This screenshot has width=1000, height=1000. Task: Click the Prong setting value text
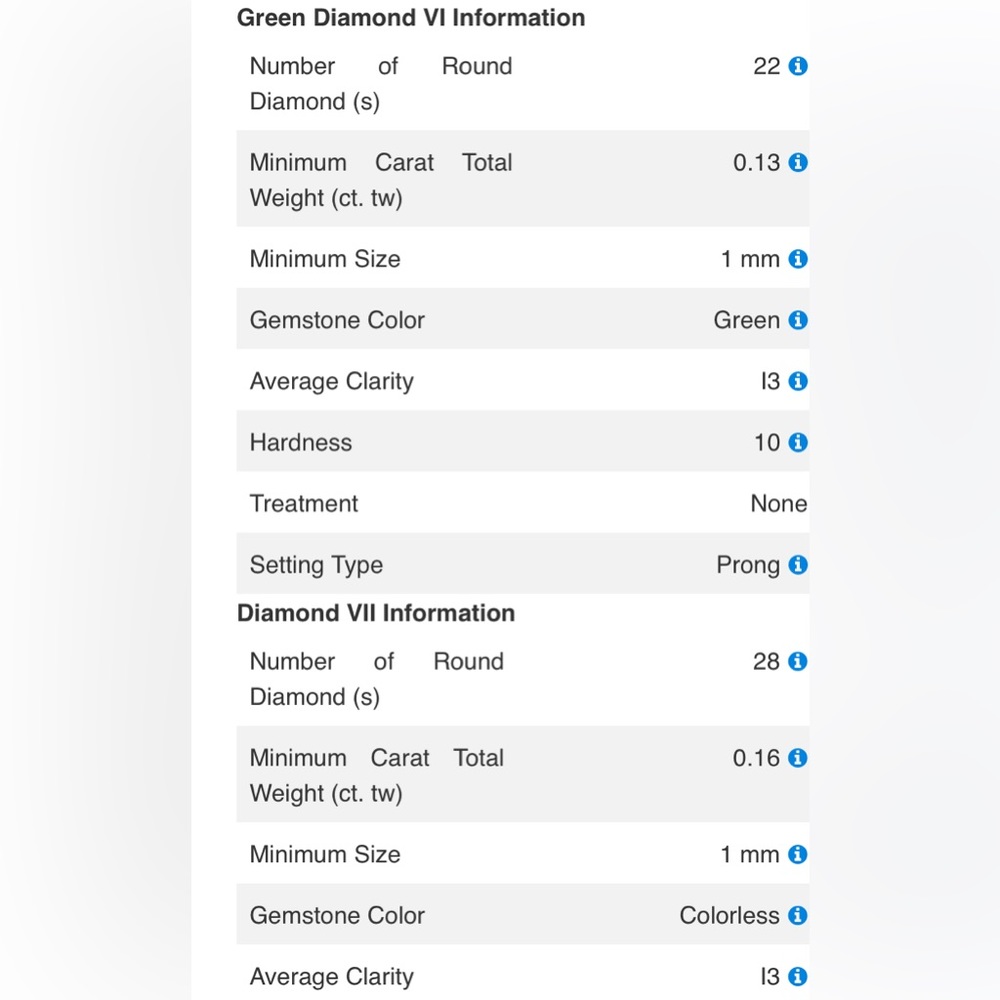[x=747, y=565]
